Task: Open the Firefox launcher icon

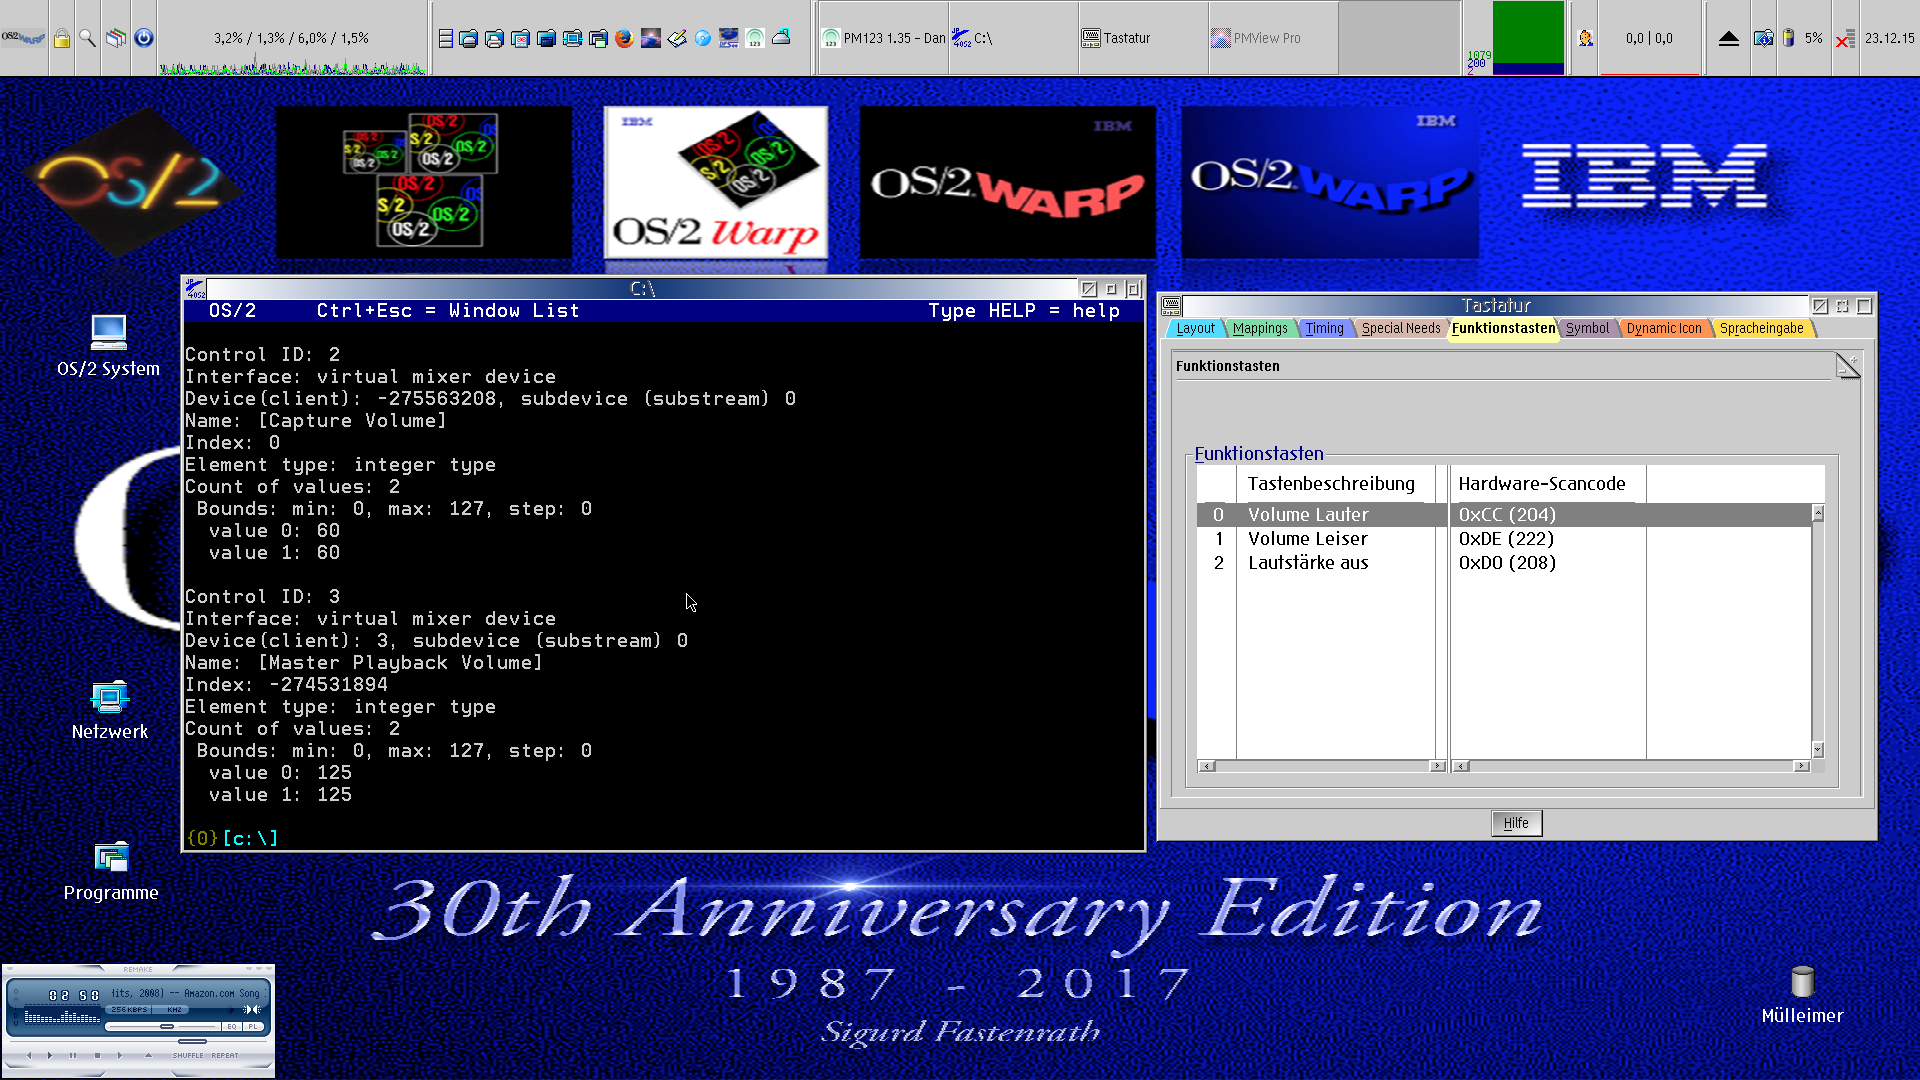Action: (x=624, y=38)
